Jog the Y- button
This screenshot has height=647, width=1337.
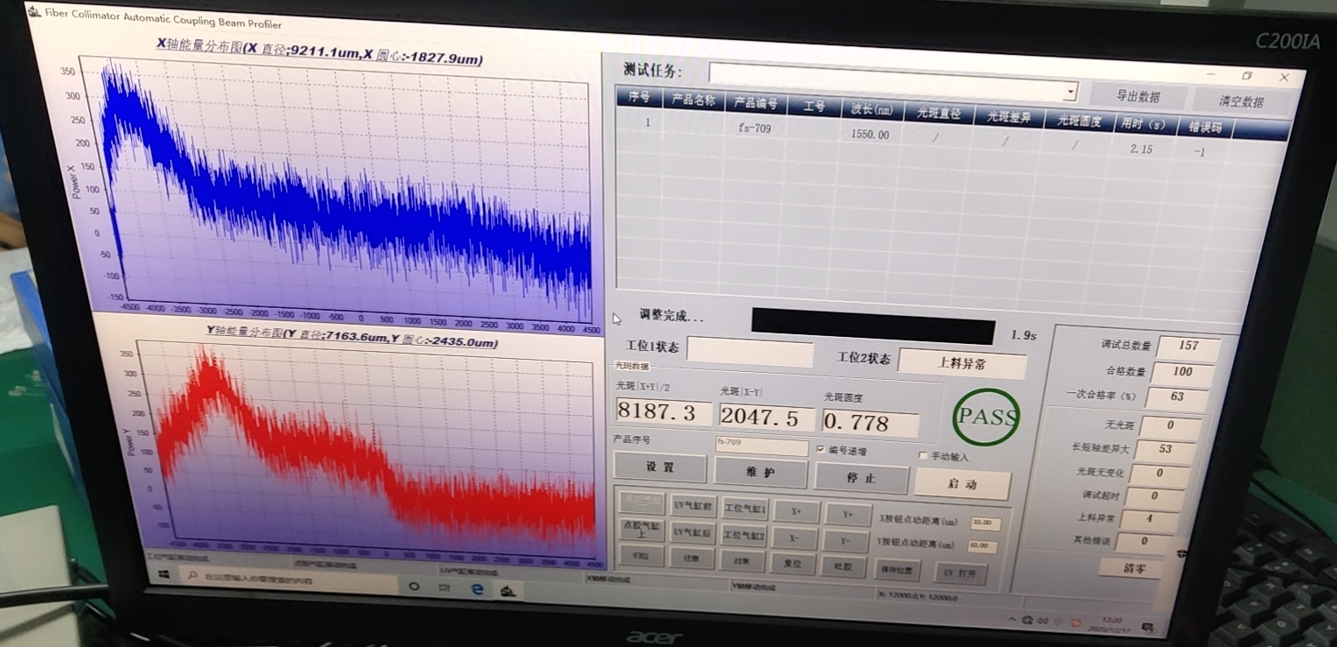(848, 541)
